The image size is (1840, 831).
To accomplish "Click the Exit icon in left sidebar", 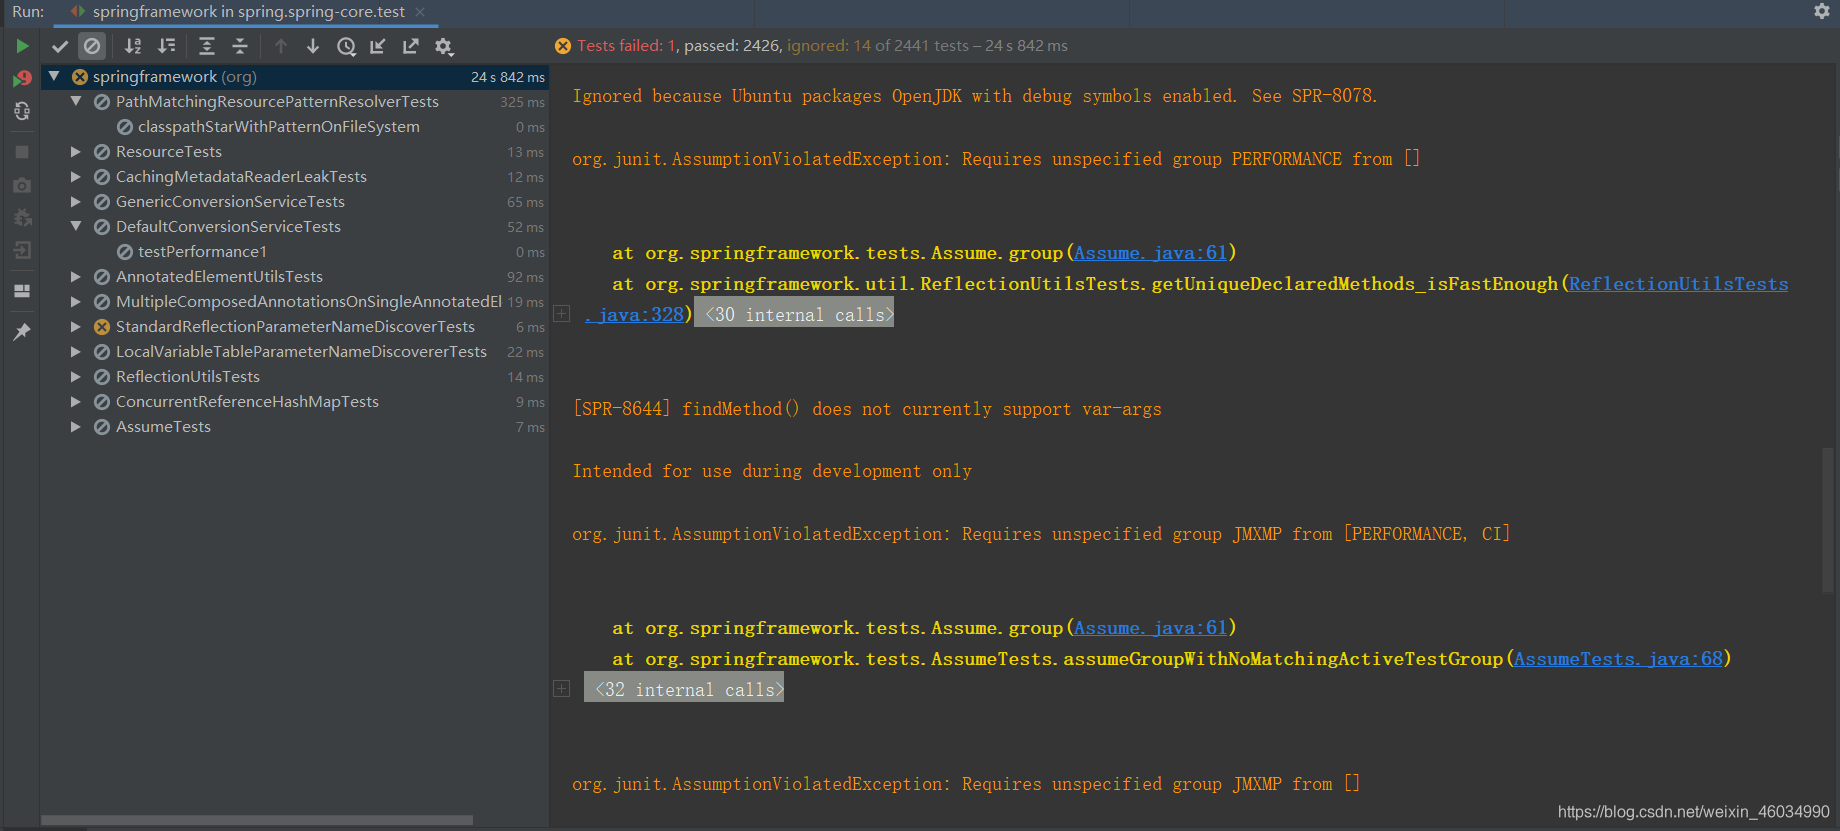I will click(22, 251).
